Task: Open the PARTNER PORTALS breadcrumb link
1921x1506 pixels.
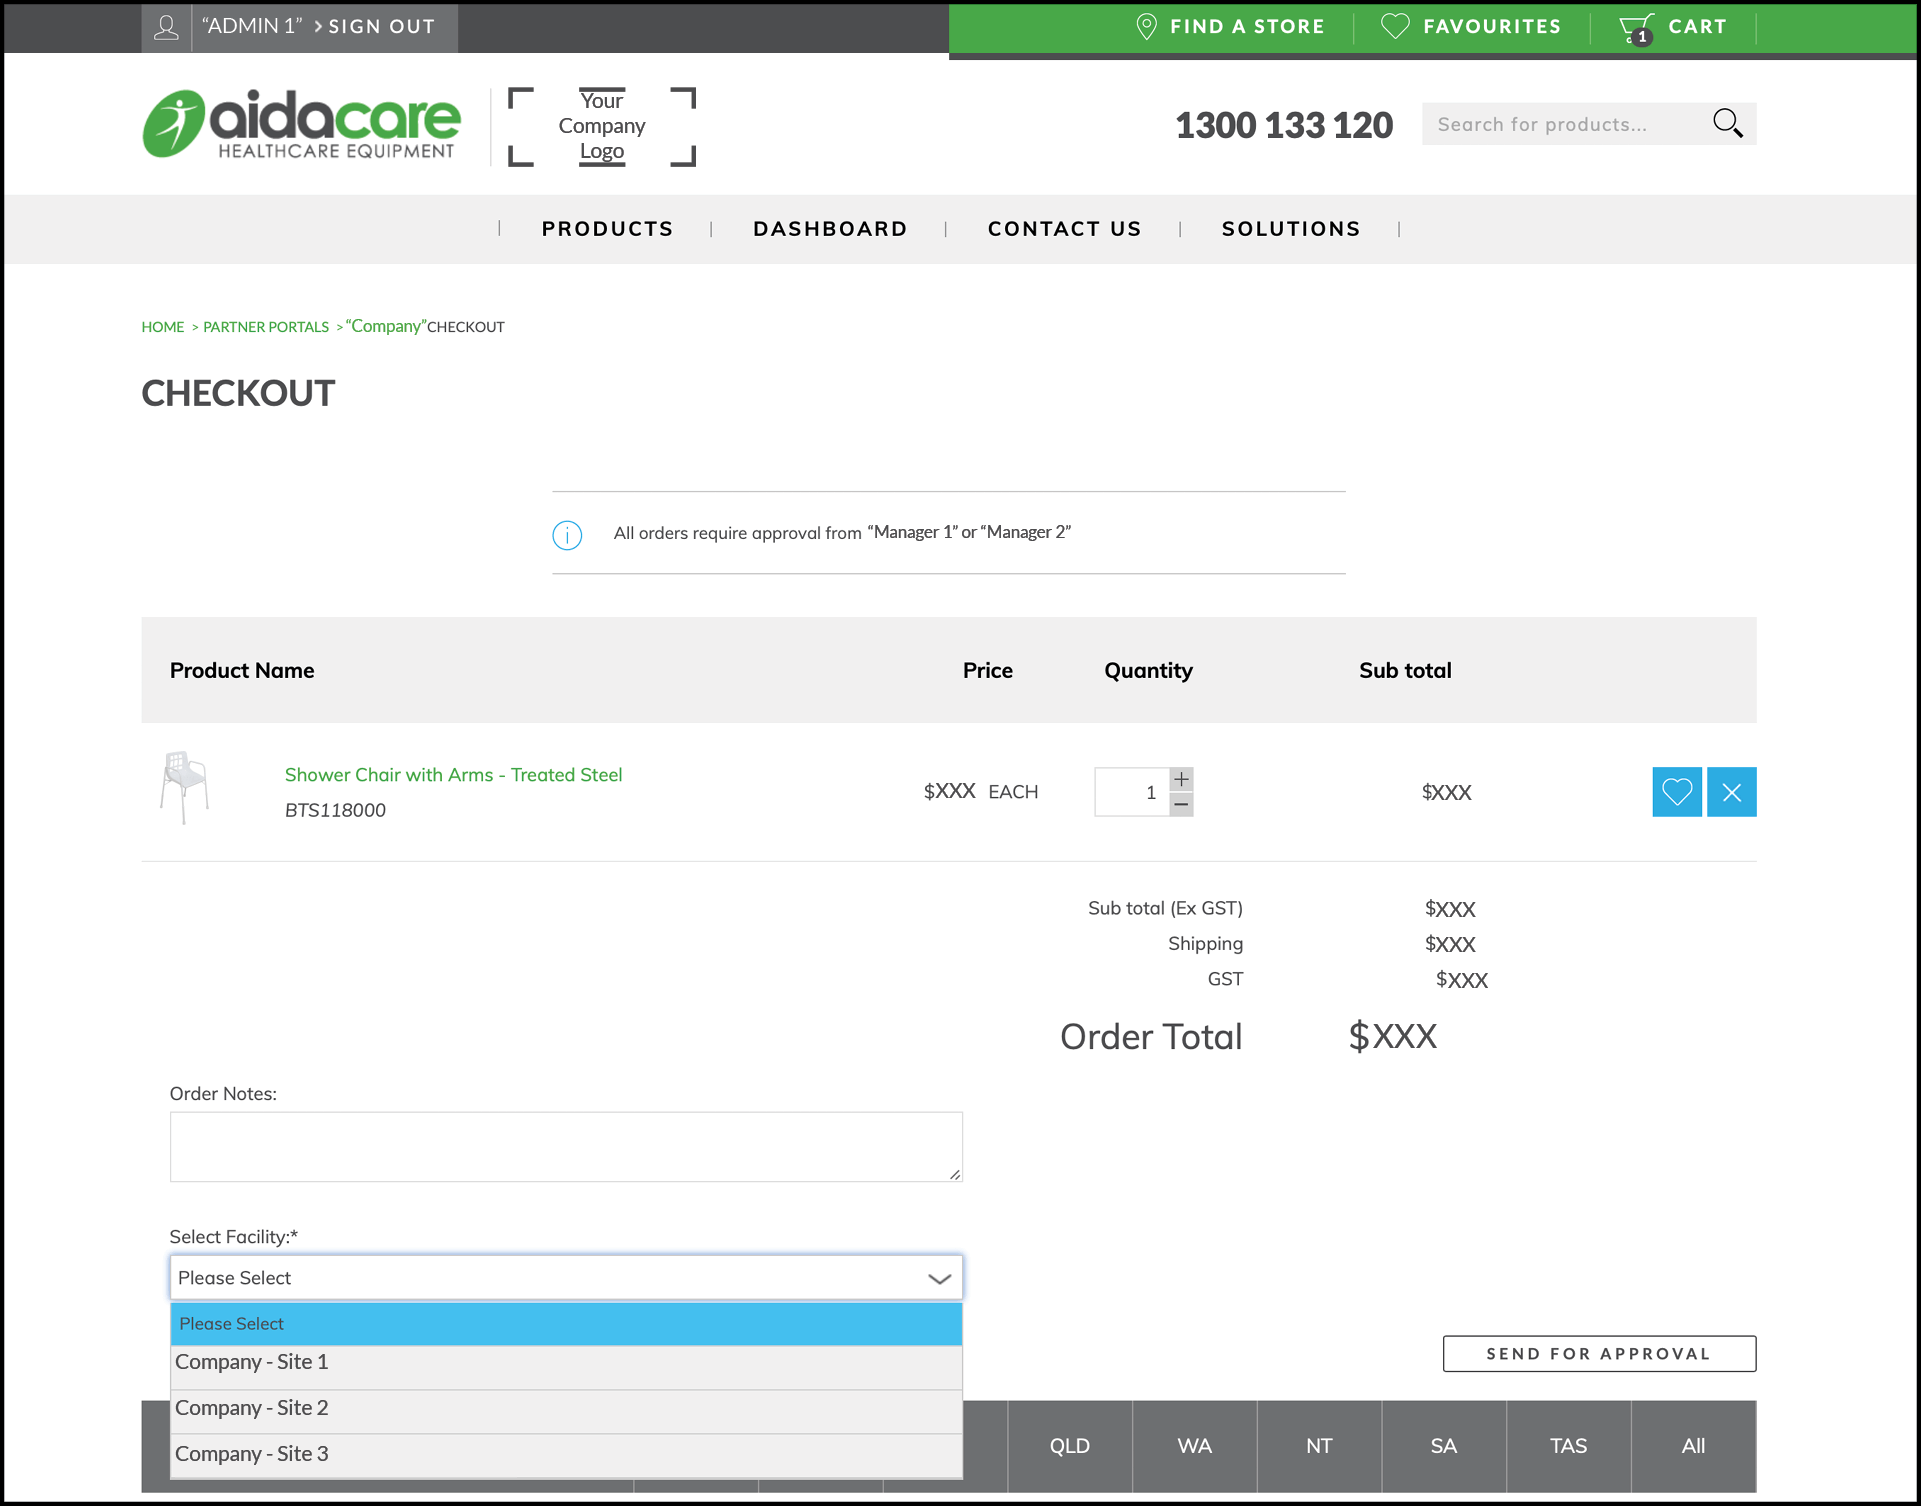Action: pos(265,326)
